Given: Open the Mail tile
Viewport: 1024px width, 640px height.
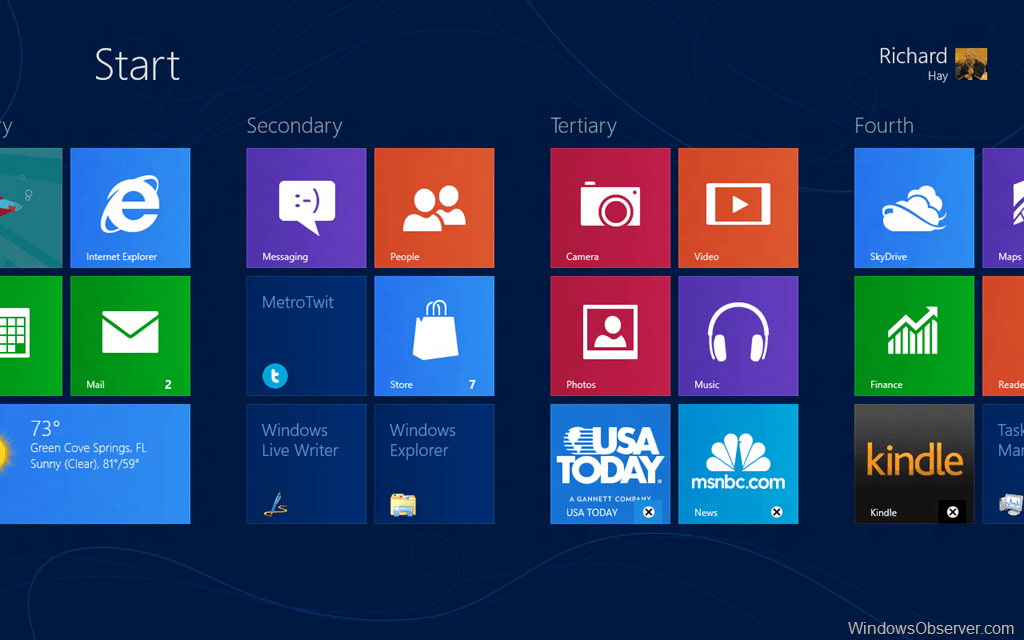Looking at the screenshot, I should coord(130,336).
